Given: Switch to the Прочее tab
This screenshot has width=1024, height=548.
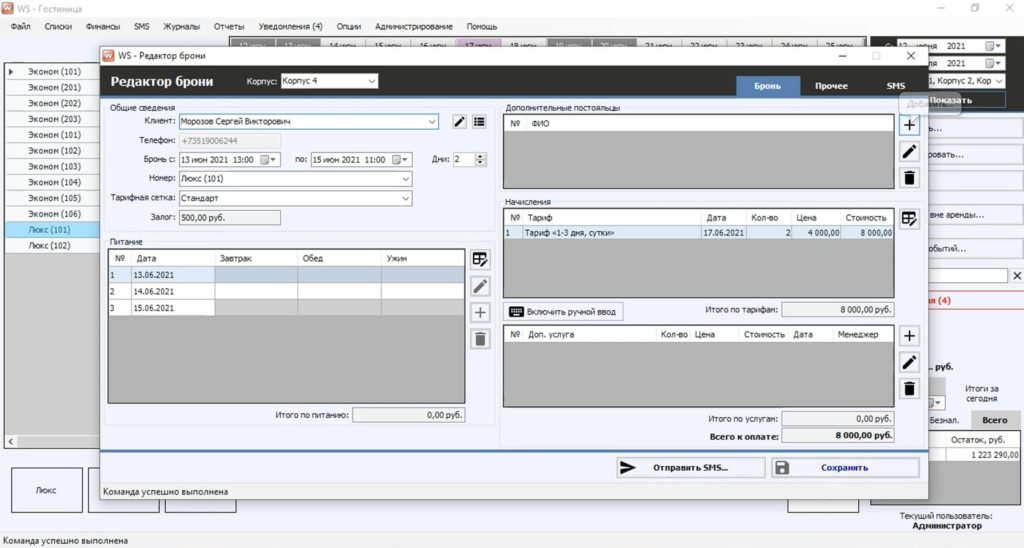Looking at the screenshot, I should pyautogui.click(x=831, y=86).
